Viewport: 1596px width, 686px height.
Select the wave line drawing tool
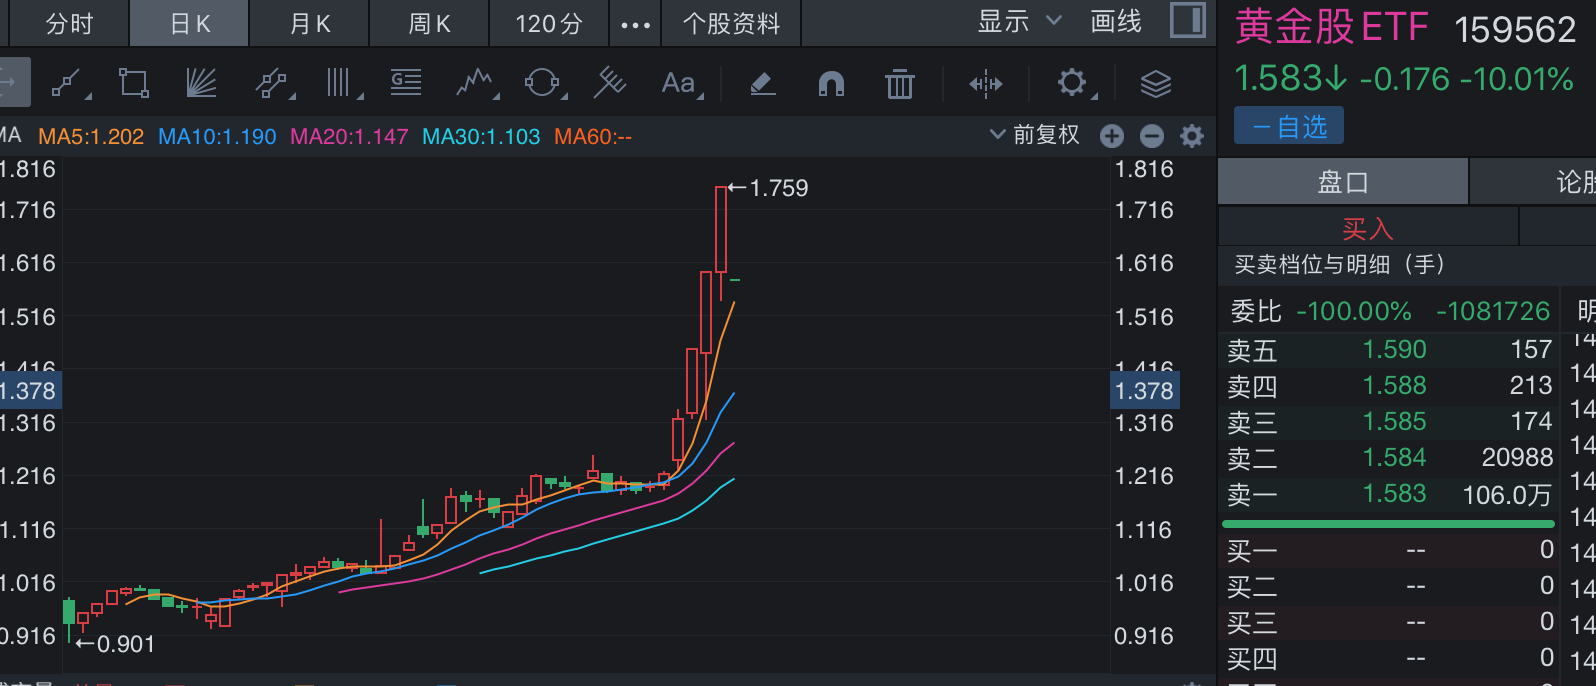pos(476,83)
